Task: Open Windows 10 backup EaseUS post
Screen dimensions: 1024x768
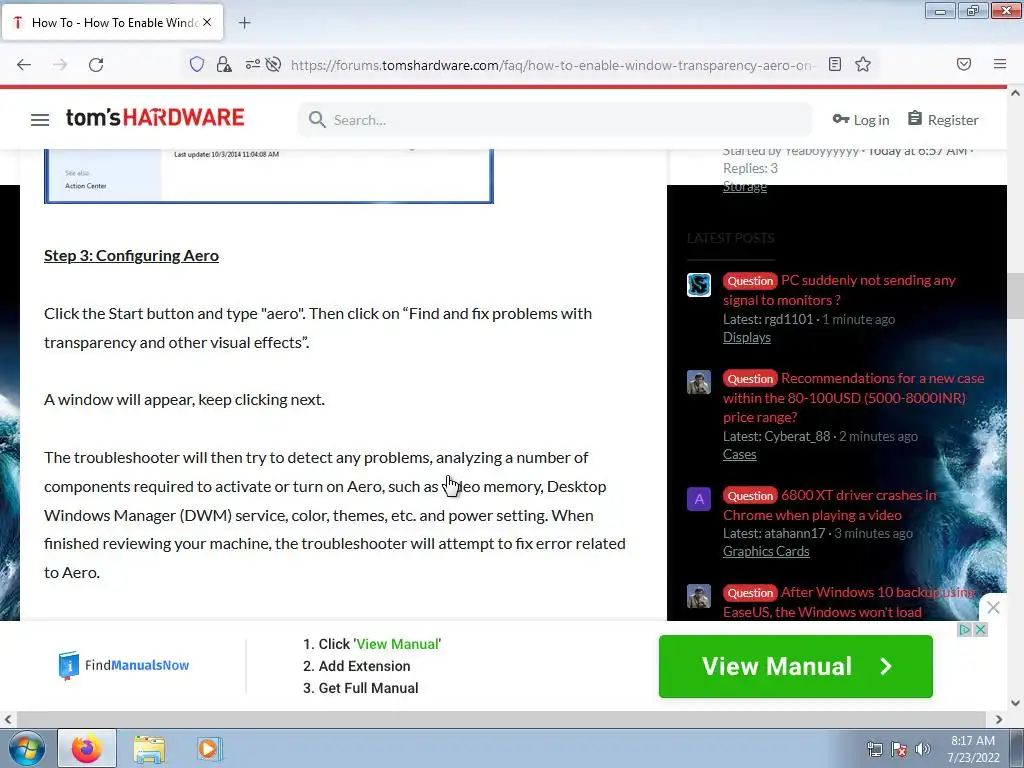Action: point(849,601)
